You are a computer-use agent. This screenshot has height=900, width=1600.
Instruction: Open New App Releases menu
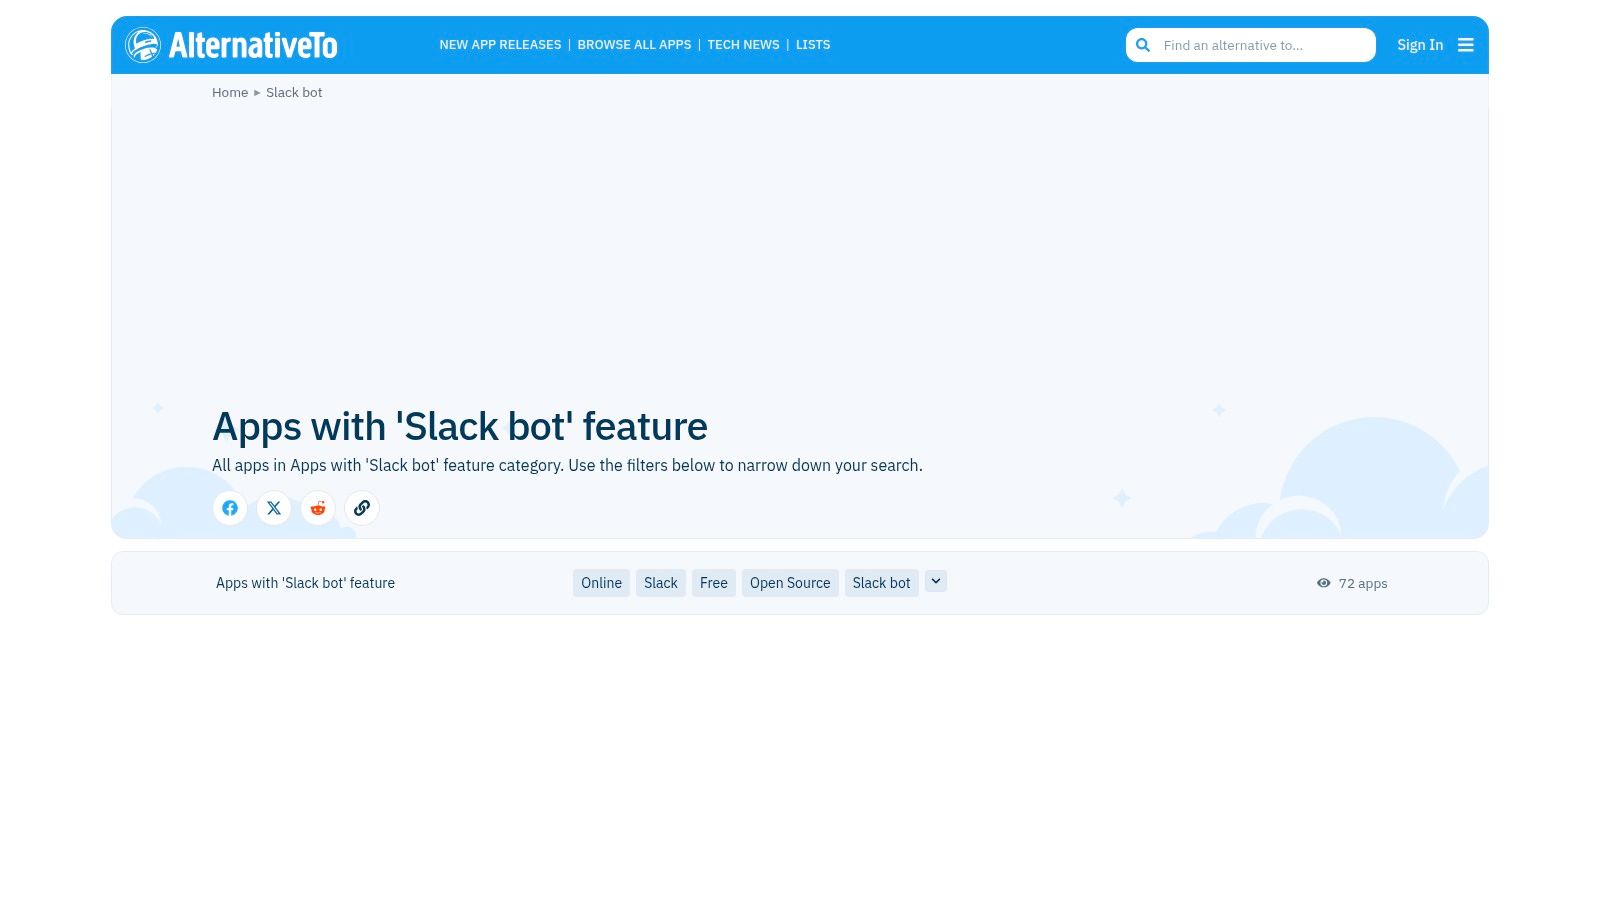click(500, 45)
